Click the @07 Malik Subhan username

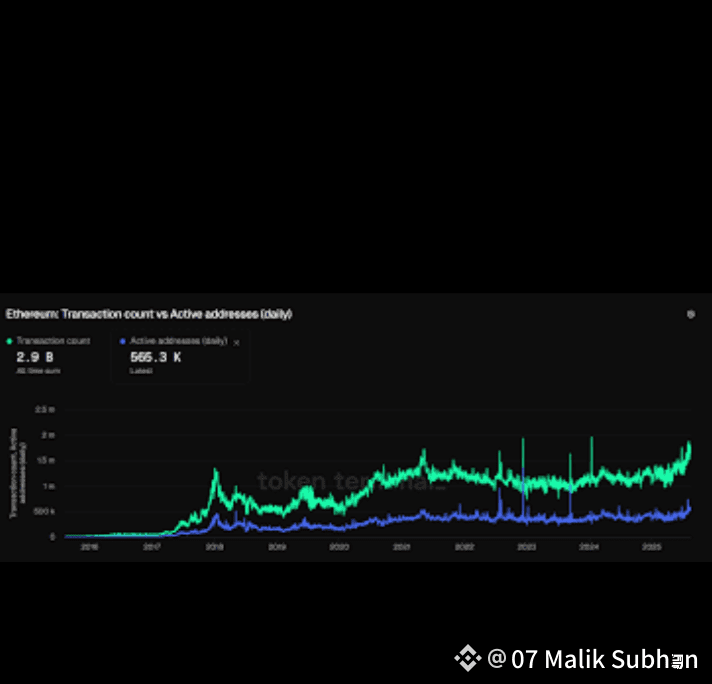(x=593, y=659)
